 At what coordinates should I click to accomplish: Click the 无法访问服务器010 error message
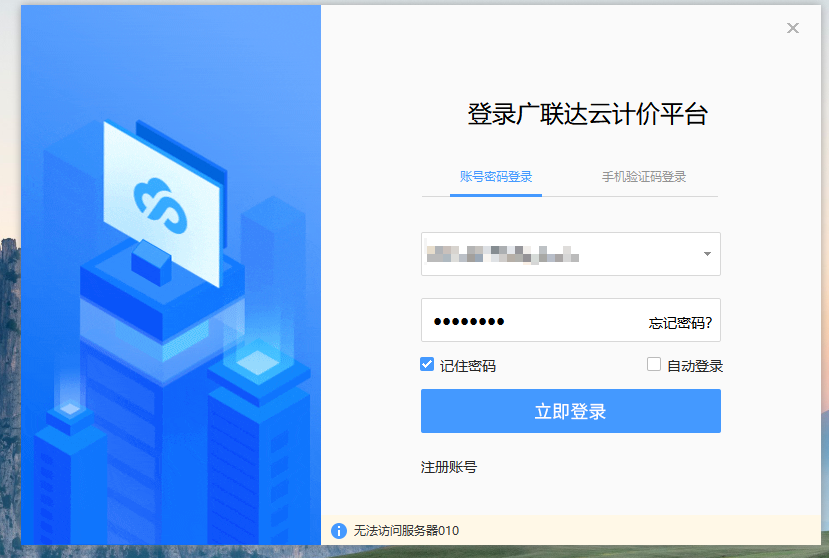tap(406, 530)
